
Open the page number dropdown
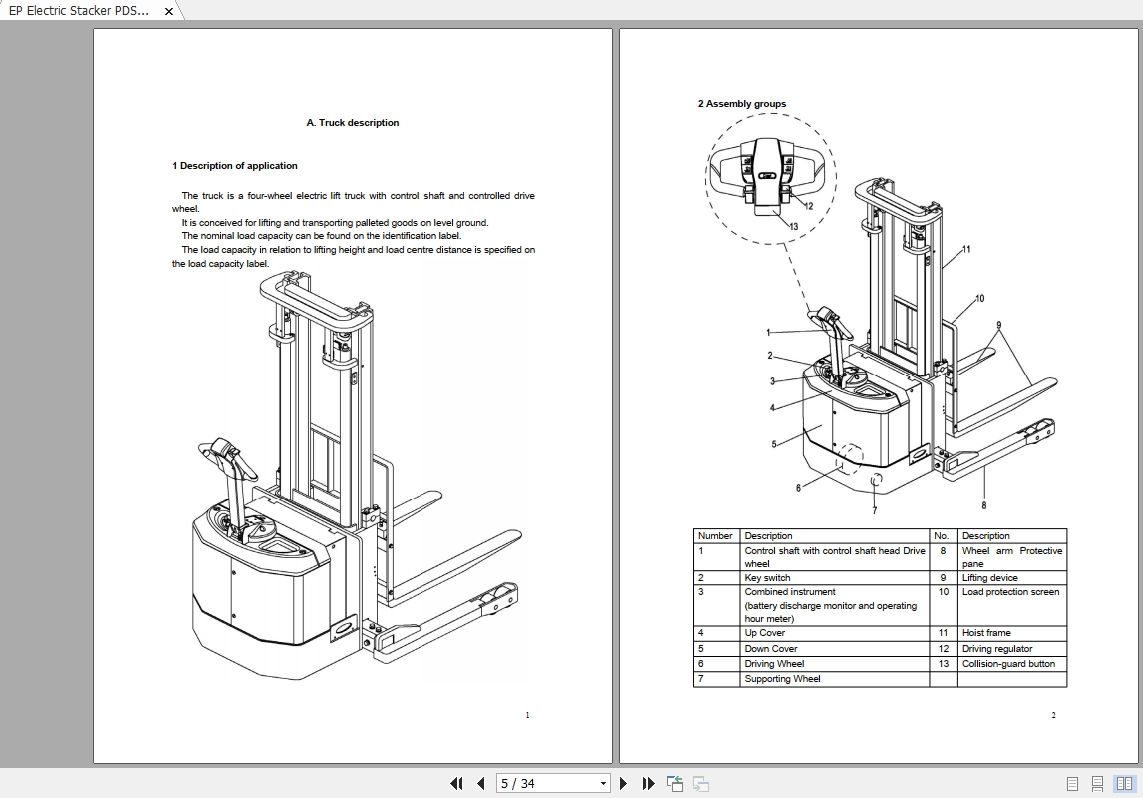pos(603,783)
